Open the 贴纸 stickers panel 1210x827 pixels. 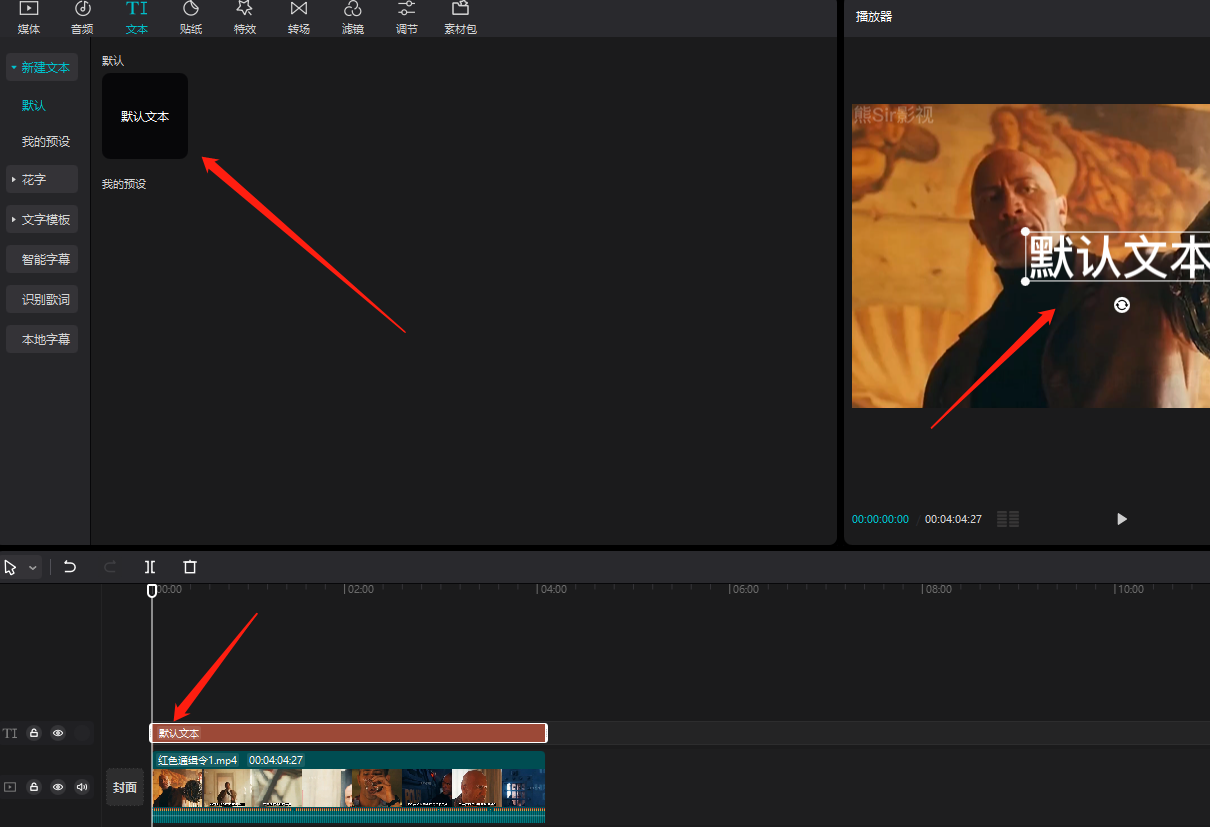pos(190,17)
